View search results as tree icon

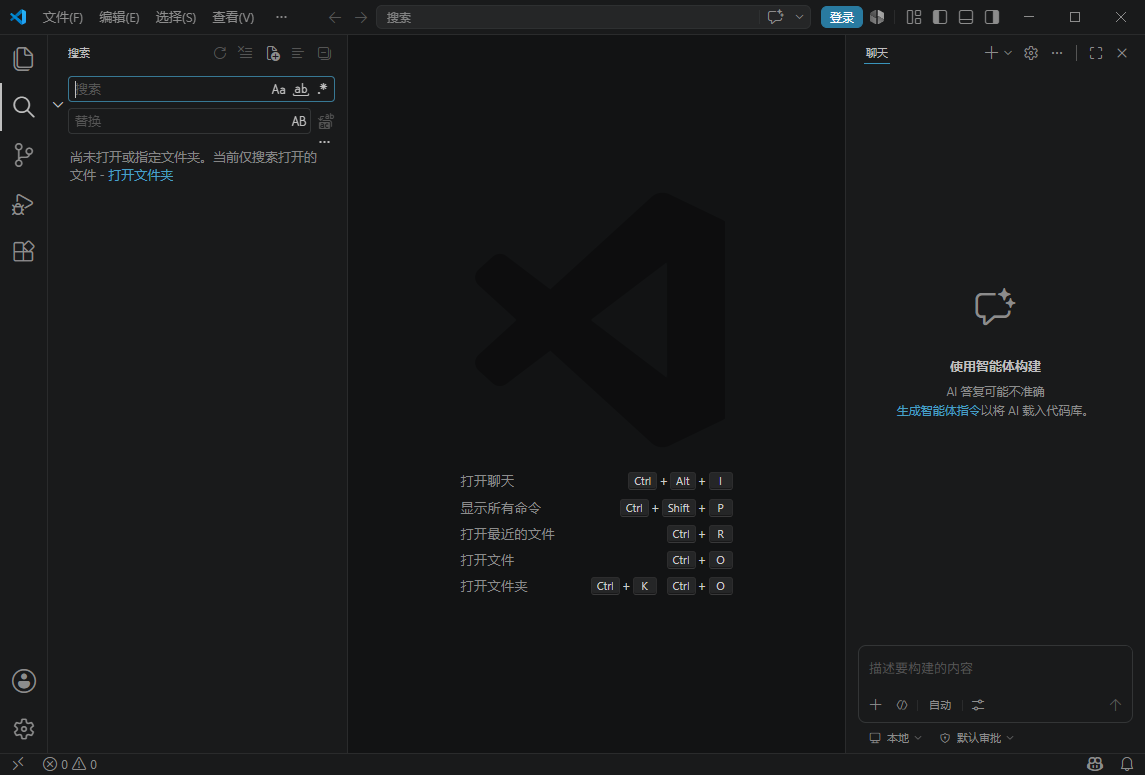point(298,53)
